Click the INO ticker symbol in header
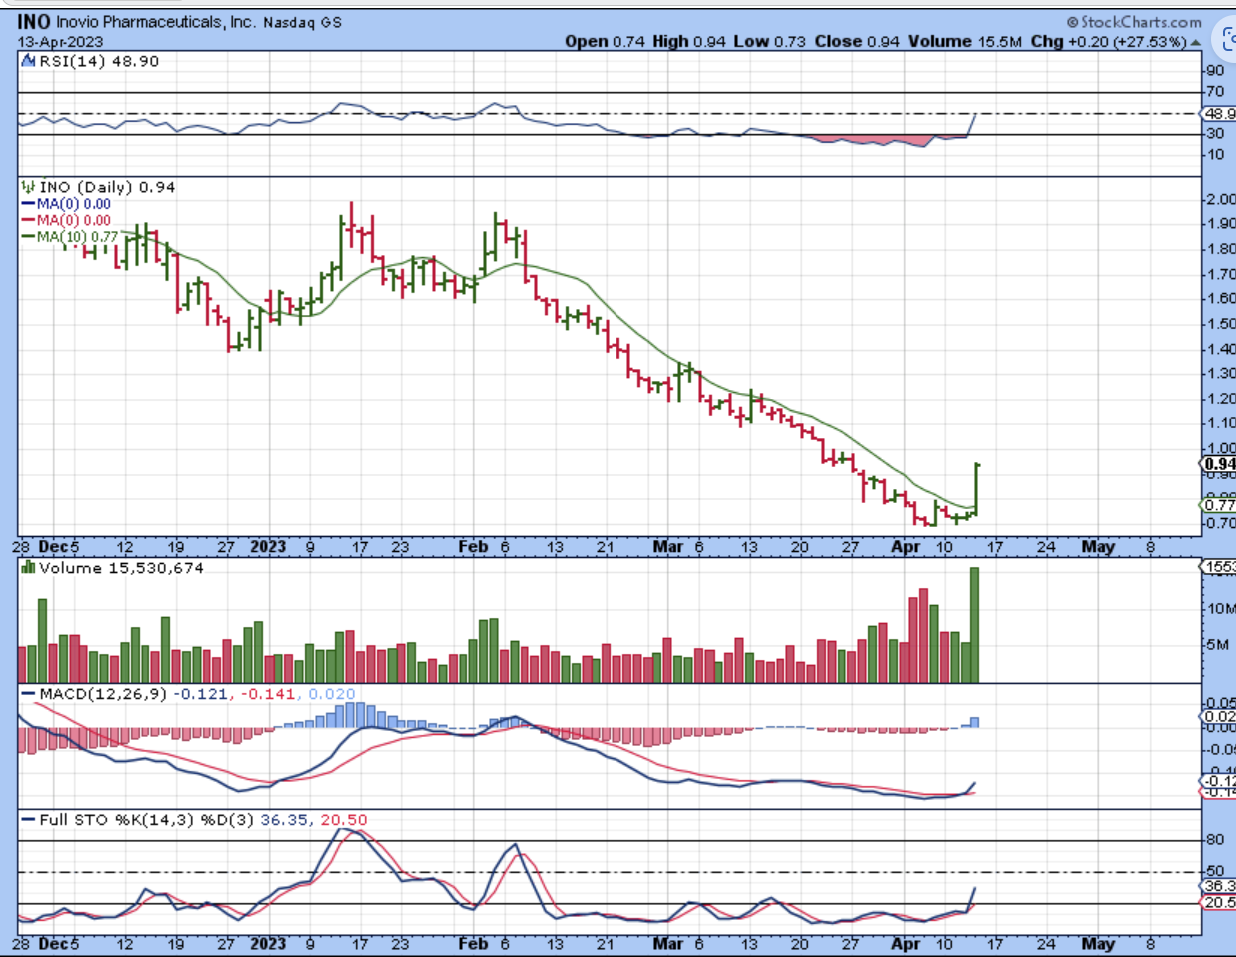 coord(33,21)
